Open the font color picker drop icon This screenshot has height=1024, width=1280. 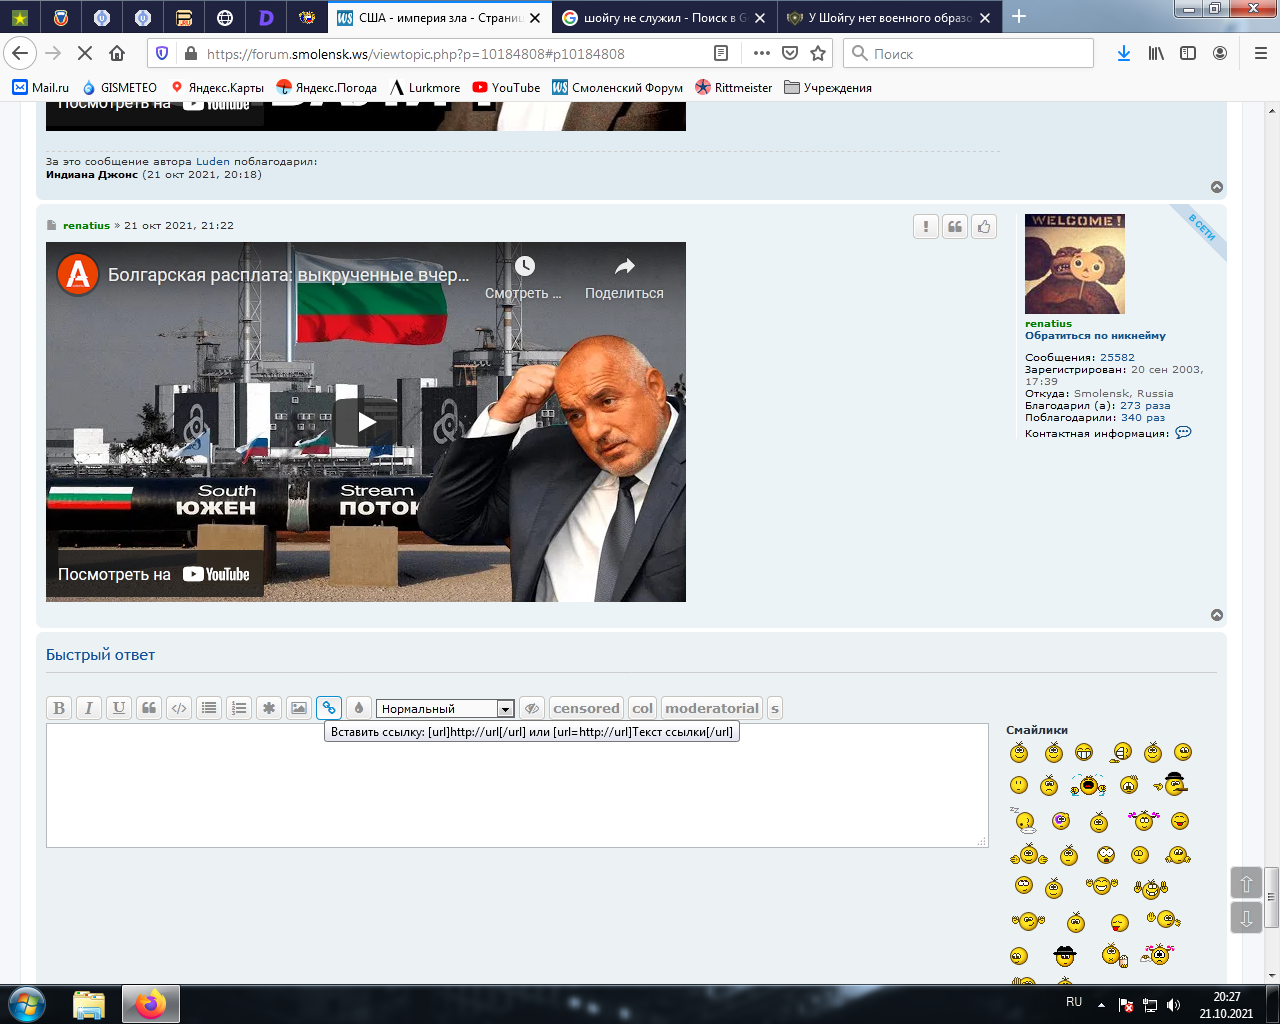pyautogui.click(x=359, y=708)
